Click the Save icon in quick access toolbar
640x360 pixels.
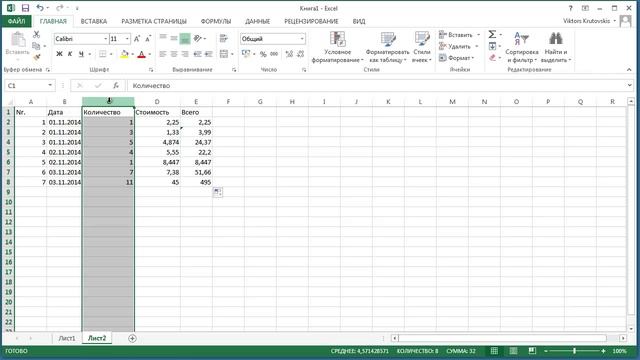click(x=25, y=8)
